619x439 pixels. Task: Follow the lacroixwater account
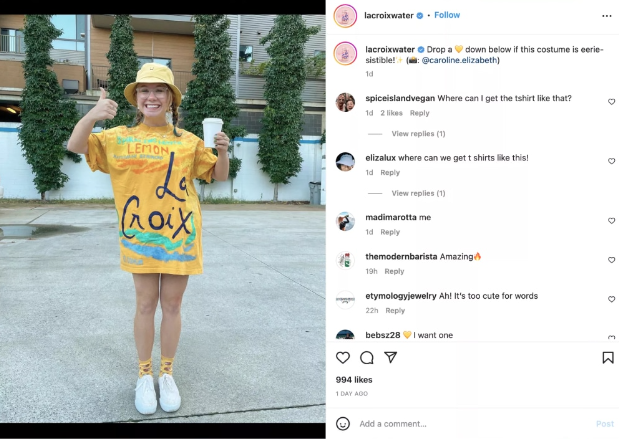coord(447,15)
